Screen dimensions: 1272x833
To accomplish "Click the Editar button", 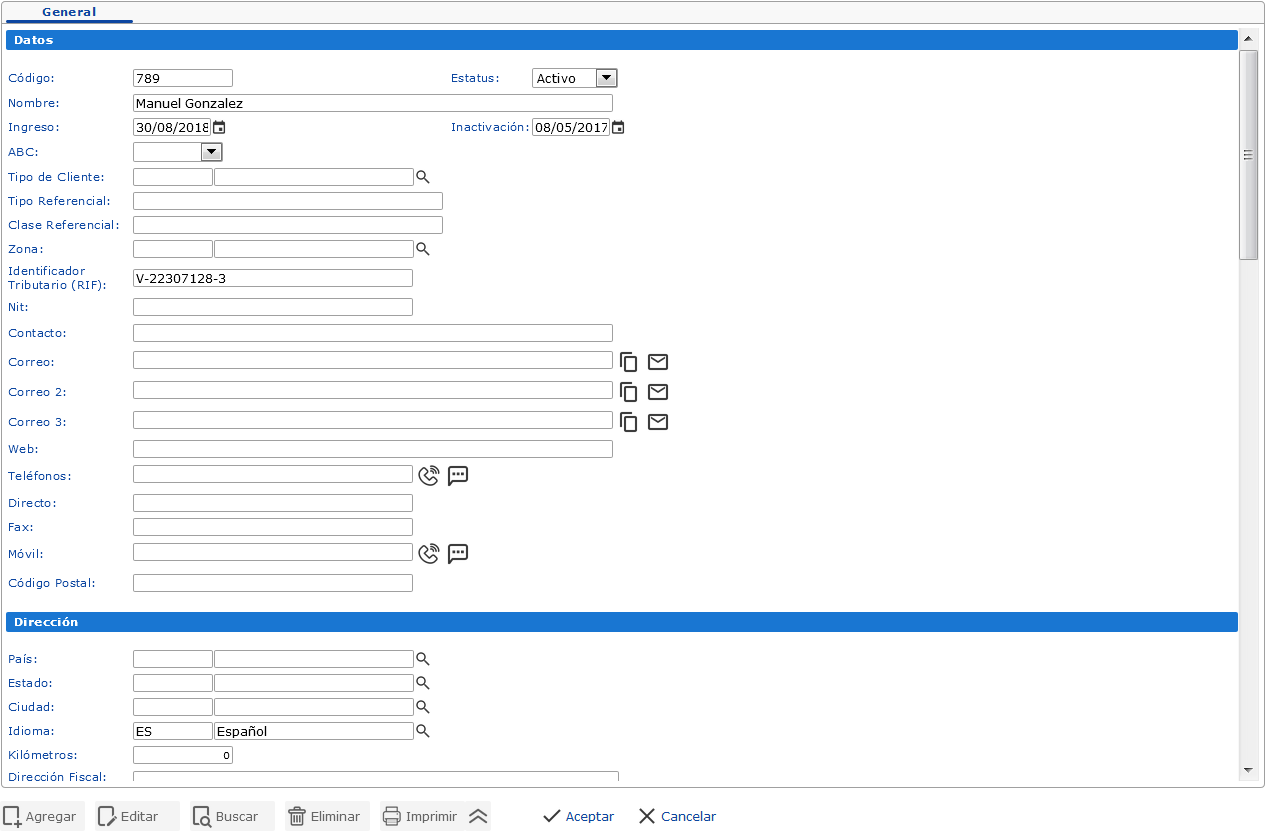I will click(137, 816).
